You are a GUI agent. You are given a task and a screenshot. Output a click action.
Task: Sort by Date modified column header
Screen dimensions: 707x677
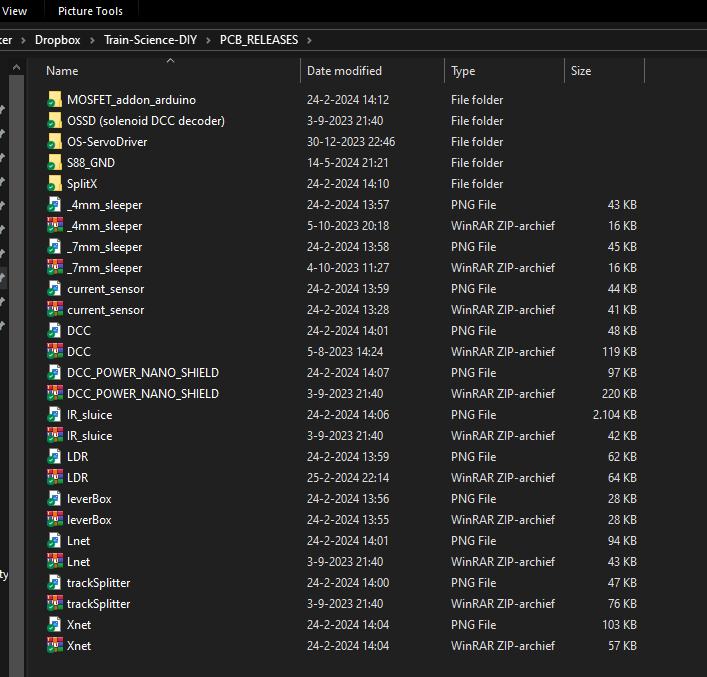(x=344, y=71)
